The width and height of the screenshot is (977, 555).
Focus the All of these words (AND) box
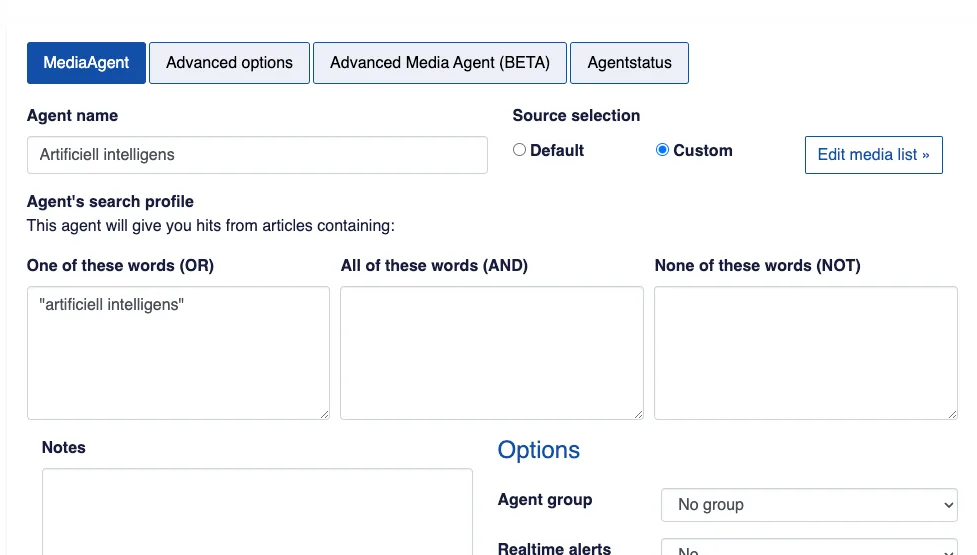pyautogui.click(x=491, y=352)
